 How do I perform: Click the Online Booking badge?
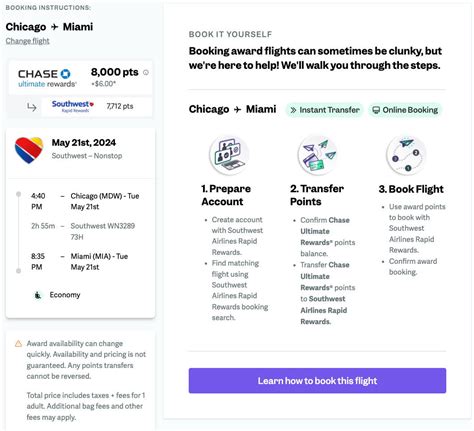pyautogui.click(x=405, y=110)
